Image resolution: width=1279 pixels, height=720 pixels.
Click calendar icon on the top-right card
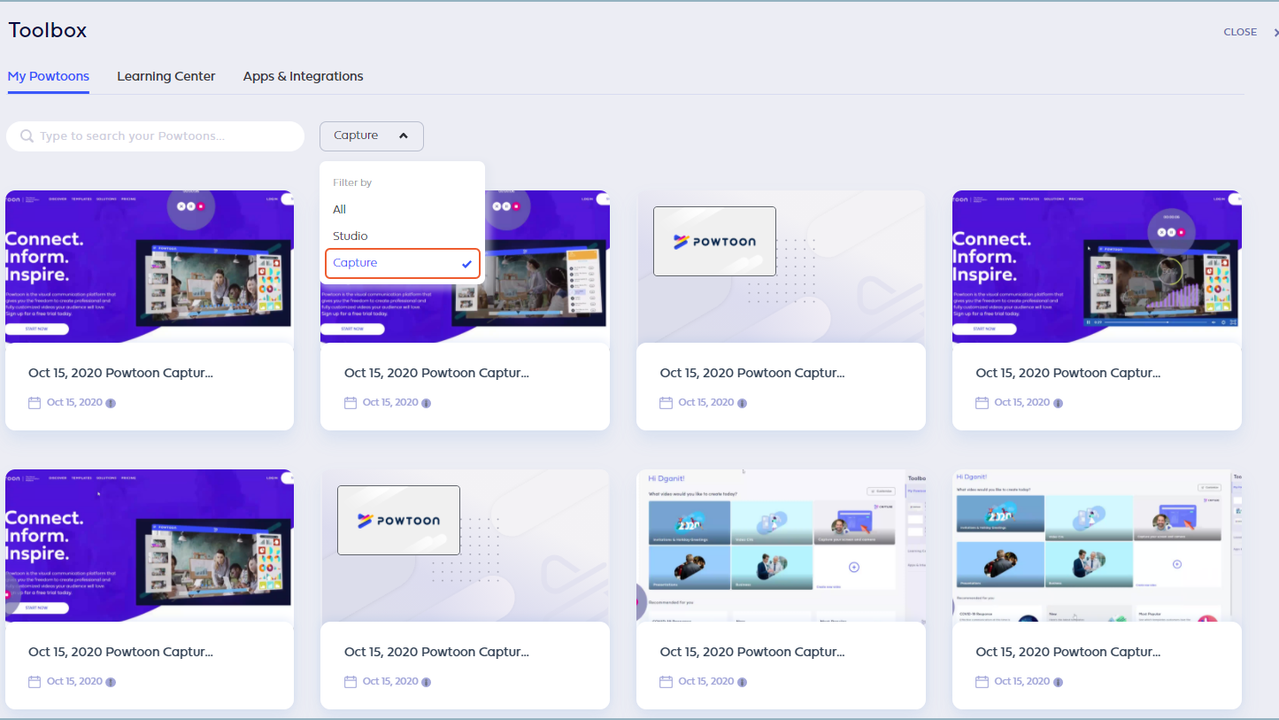click(x=982, y=403)
